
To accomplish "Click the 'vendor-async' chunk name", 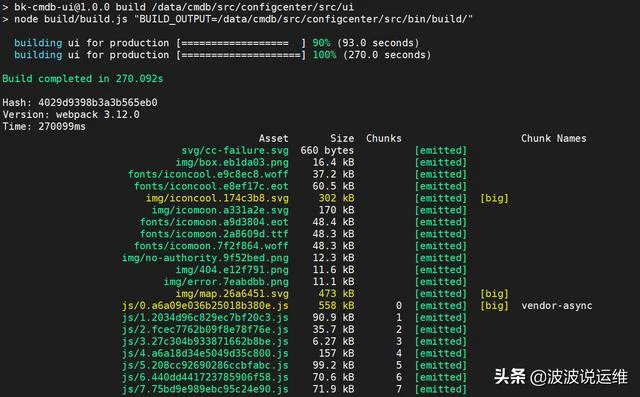I will click(557, 306).
